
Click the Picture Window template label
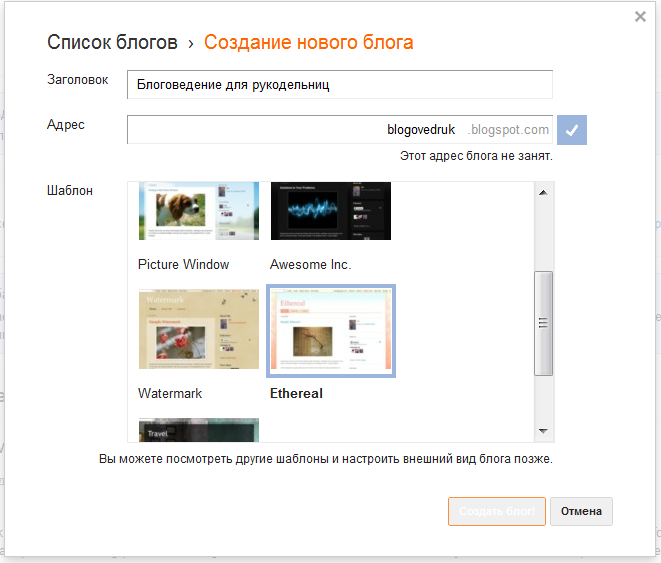183,265
